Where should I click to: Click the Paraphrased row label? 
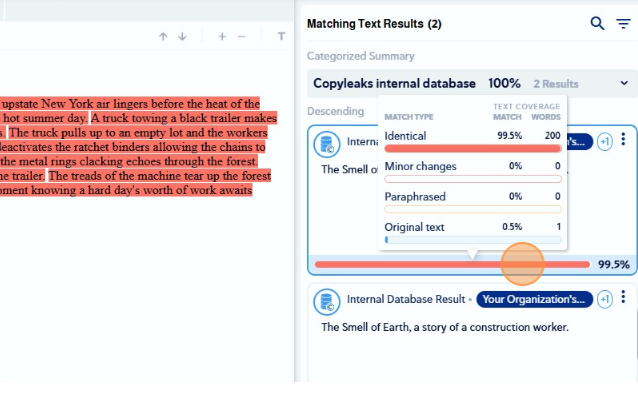coord(415,197)
